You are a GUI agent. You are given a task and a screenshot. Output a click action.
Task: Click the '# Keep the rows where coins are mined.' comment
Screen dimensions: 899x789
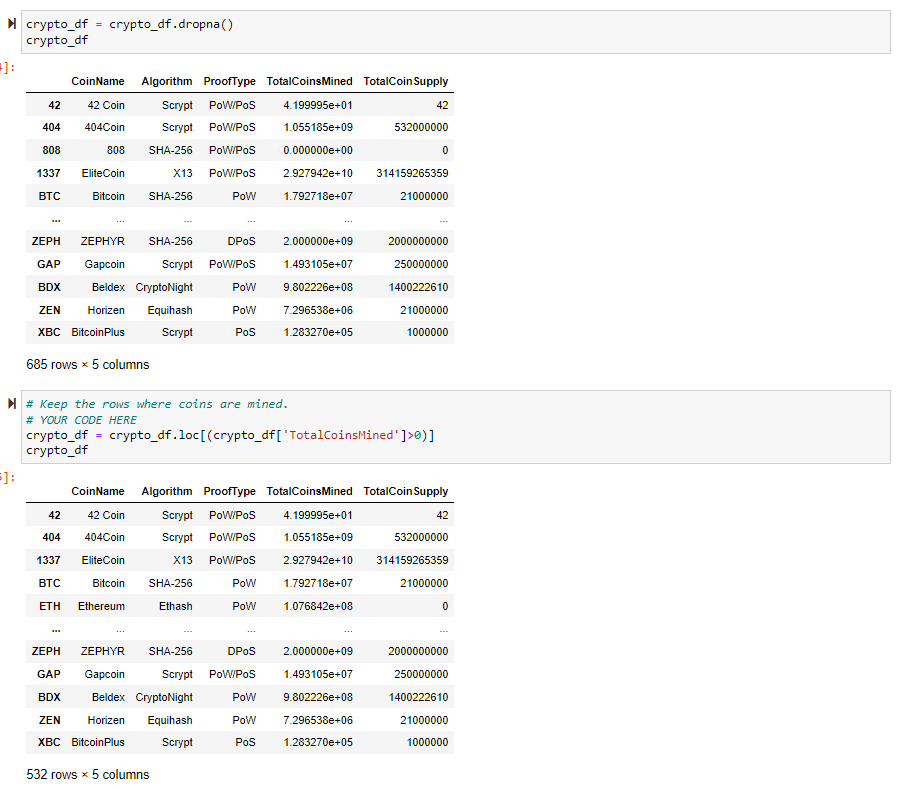click(157, 404)
